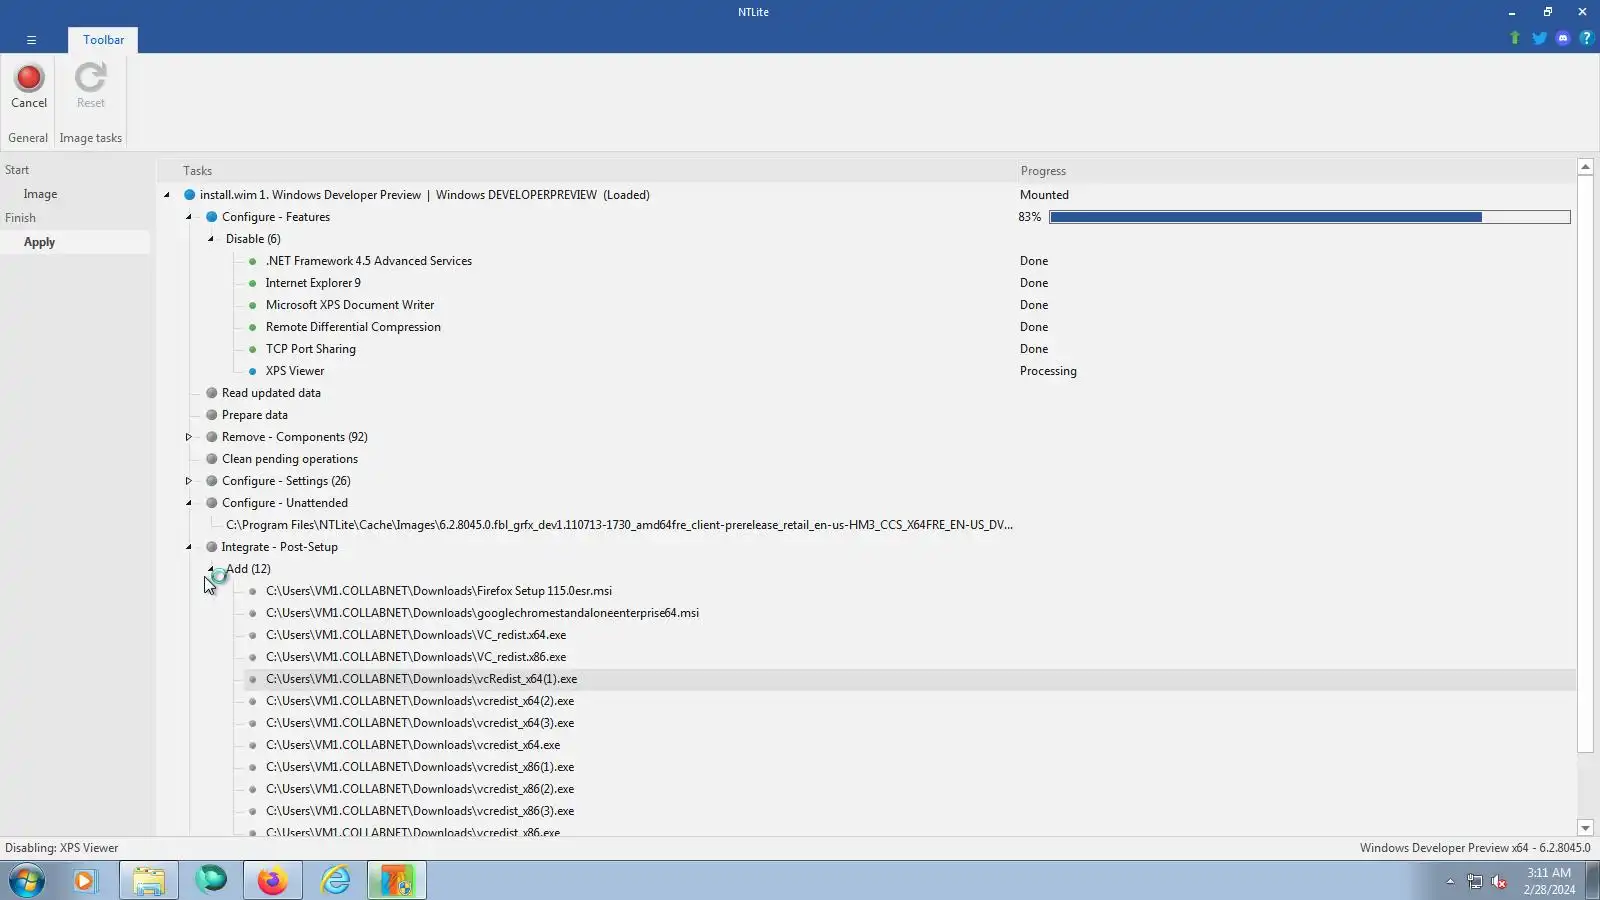Open the hamburger application menu
The width and height of the screenshot is (1600, 900).
[31, 40]
